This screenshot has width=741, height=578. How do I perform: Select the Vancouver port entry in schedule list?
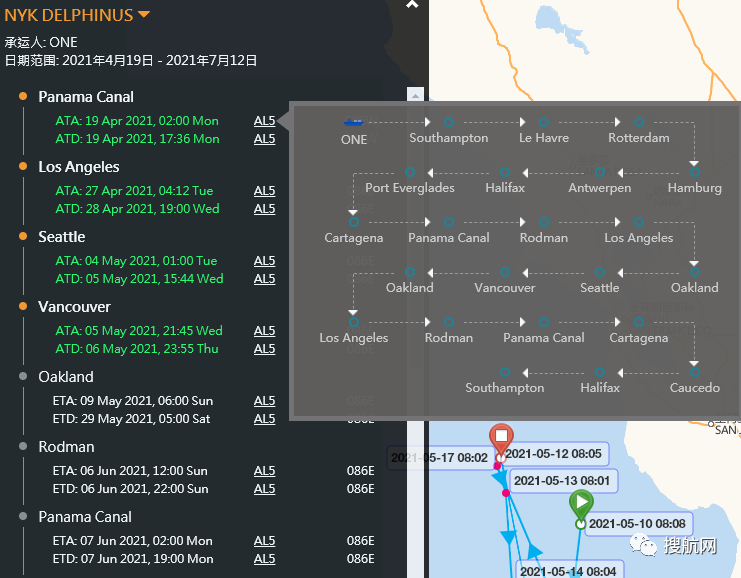click(75, 307)
